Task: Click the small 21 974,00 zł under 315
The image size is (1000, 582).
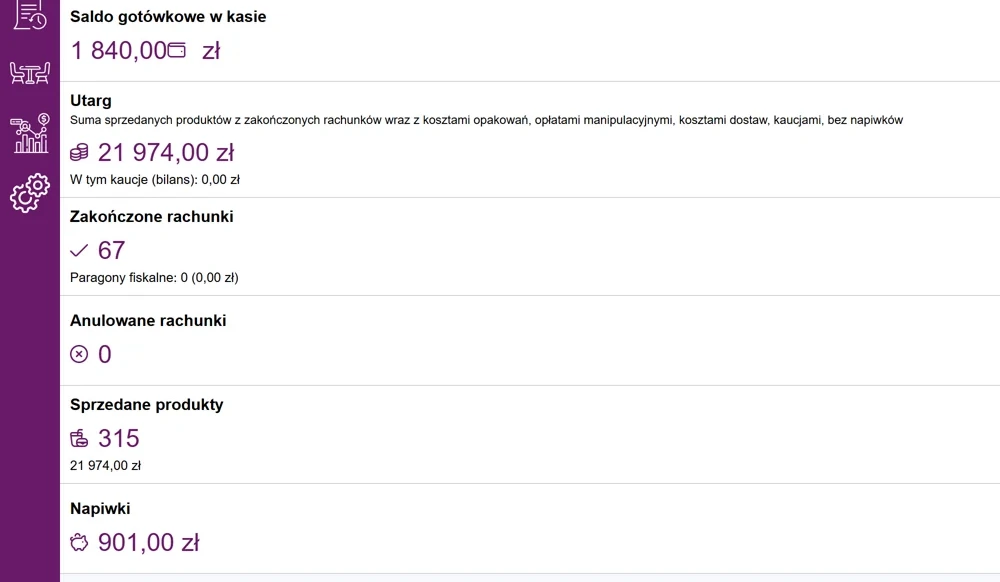Action: tap(105, 466)
